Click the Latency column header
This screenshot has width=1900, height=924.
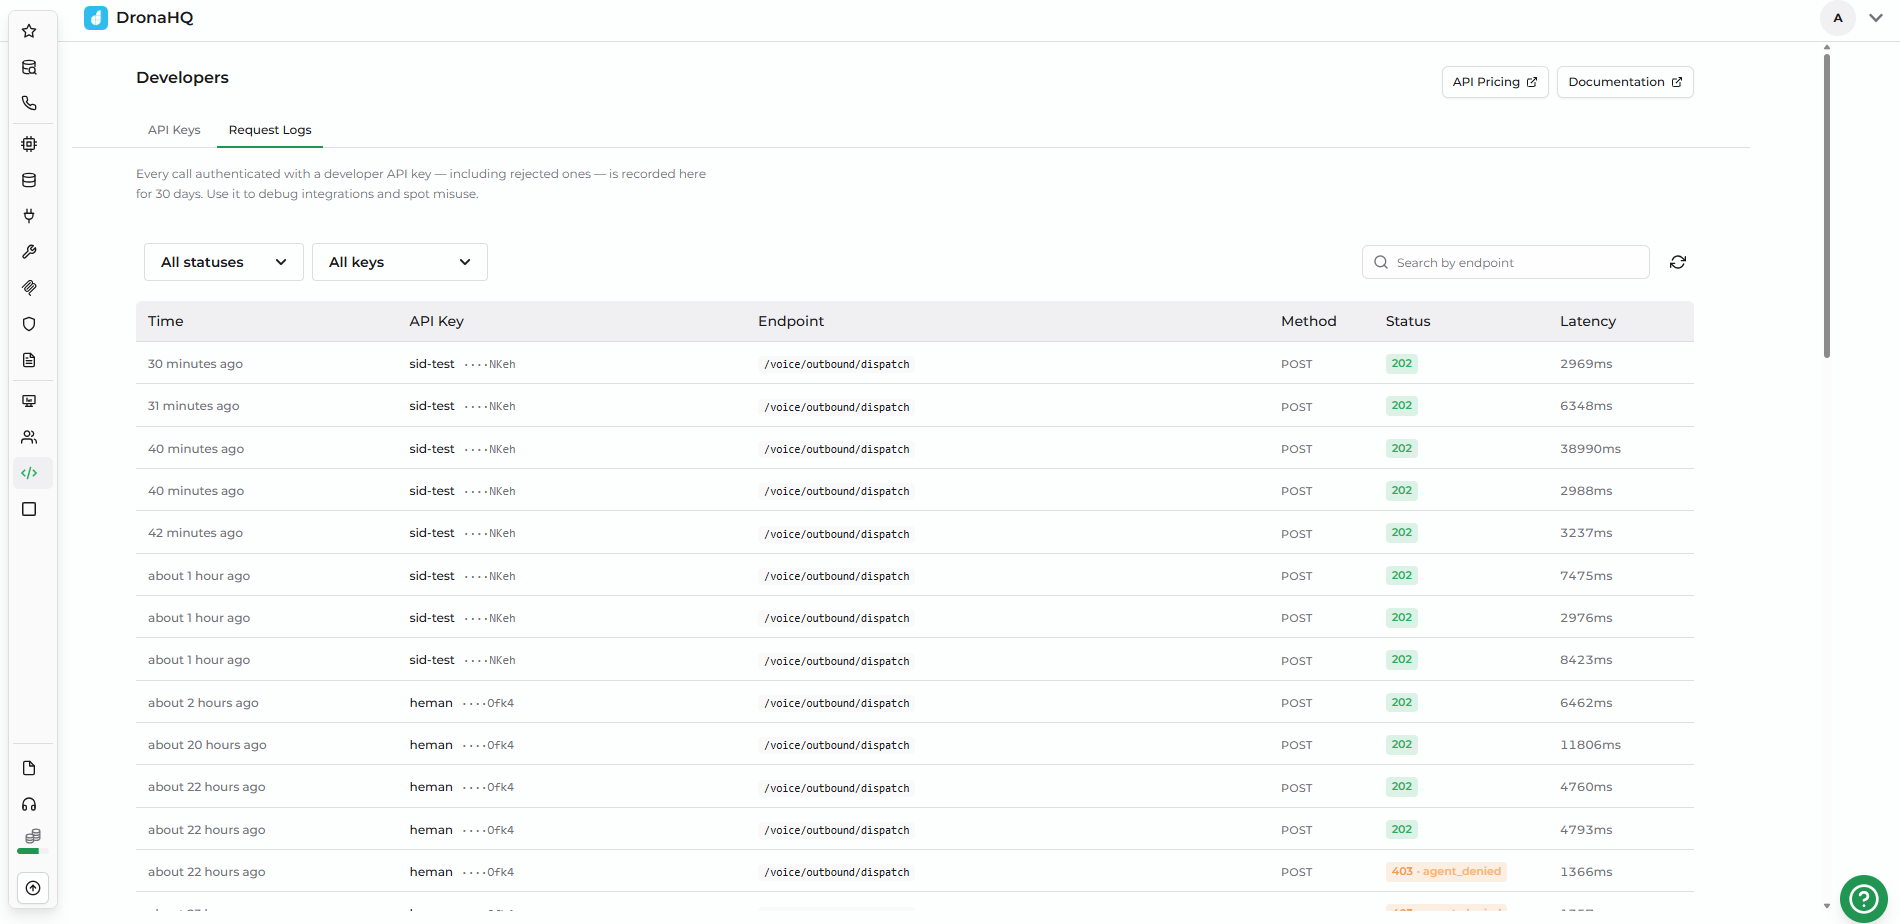coord(1588,321)
